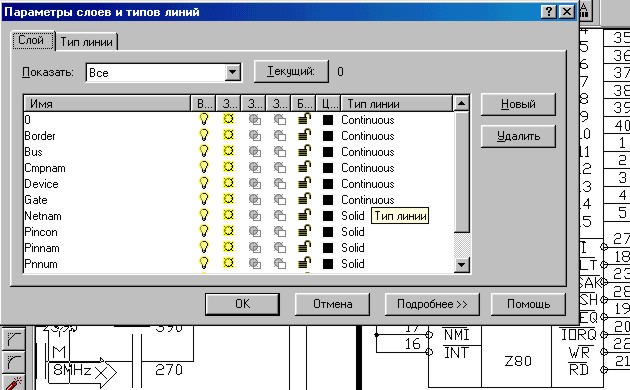This screenshot has height=390, width=630.
Task: Expand details with Подробнее >> button
Action: (x=432, y=304)
